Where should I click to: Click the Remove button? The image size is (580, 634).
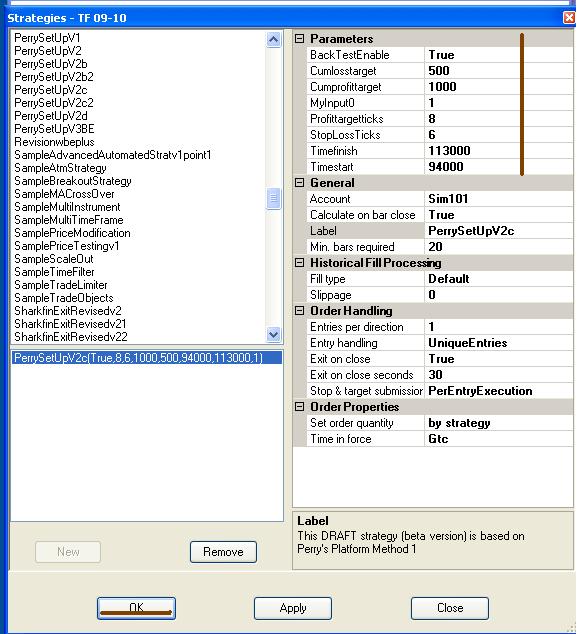pos(223,552)
